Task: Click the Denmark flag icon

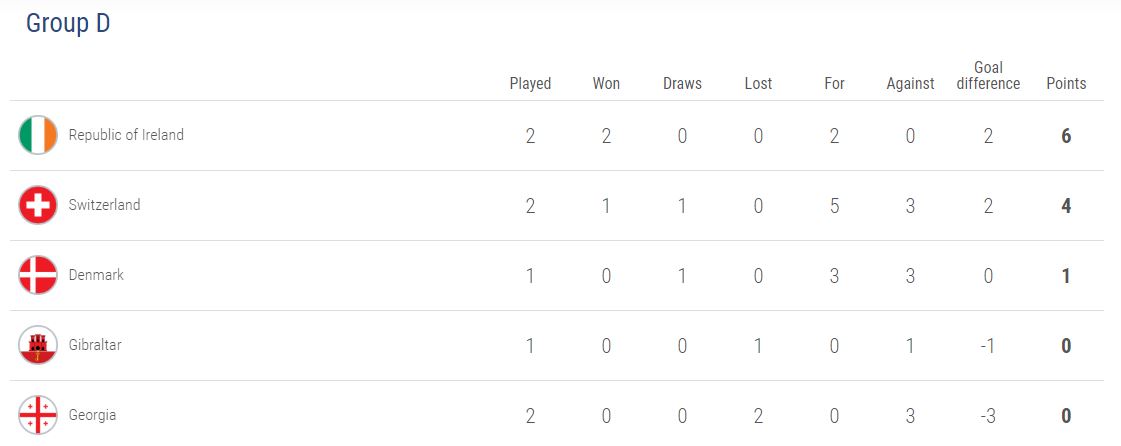Action: point(38,275)
